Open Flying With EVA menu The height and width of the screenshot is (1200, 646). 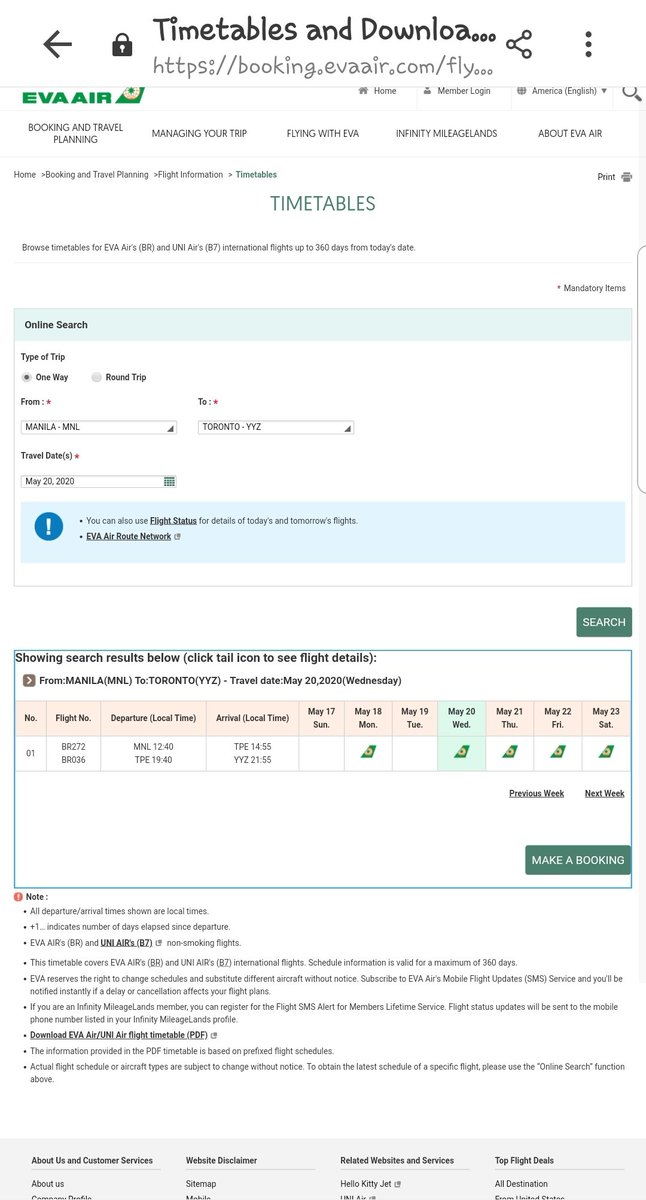pyautogui.click(x=322, y=134)
